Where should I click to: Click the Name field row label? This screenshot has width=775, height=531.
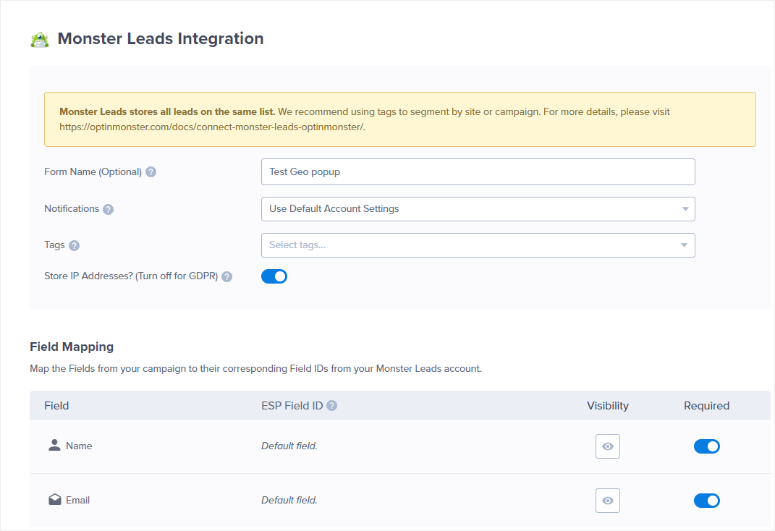(79, 446)
